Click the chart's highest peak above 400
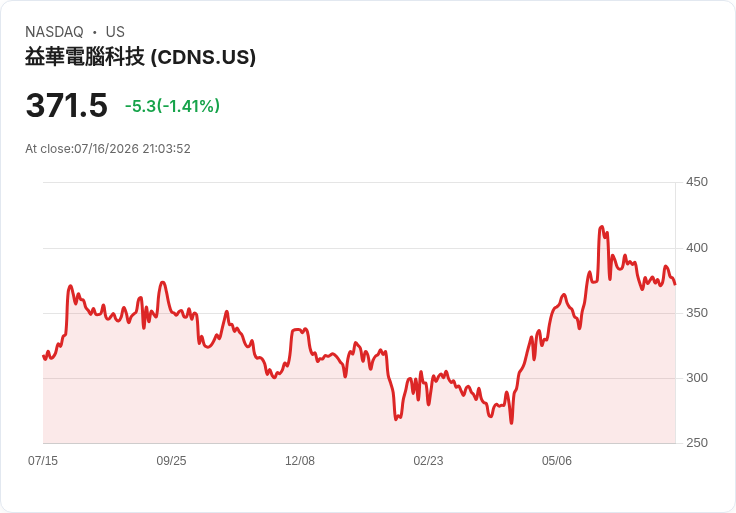Viewport: 736px width, 513px height. pyautogui.click(x=602, y=227)
